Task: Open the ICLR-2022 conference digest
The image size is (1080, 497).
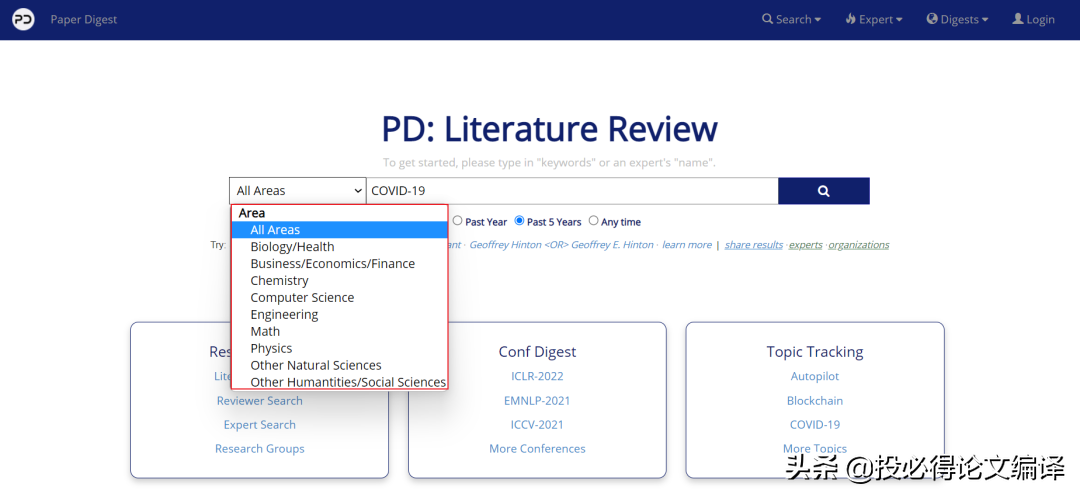Action: pyautogui.click(x=537, y=376)
